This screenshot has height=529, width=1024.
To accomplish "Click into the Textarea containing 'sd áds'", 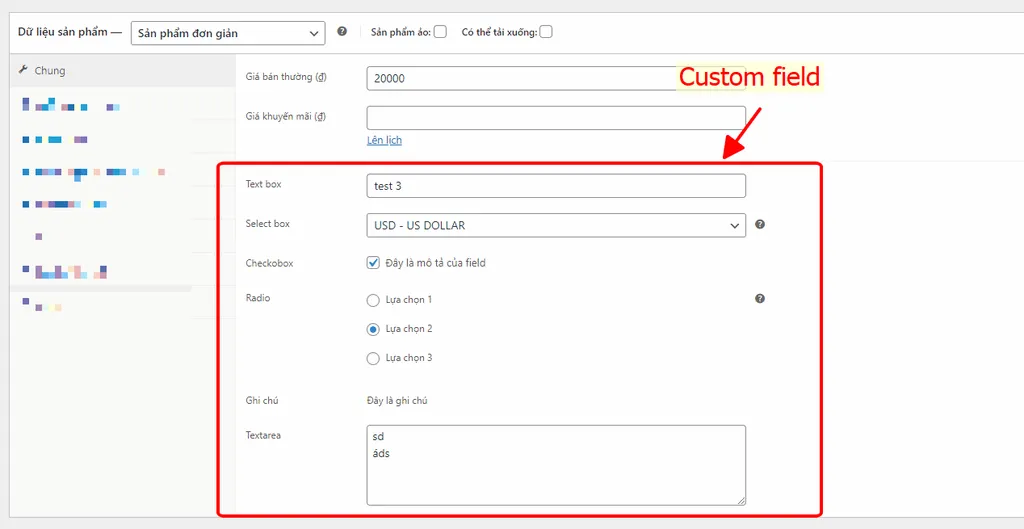I will point(556,465).
